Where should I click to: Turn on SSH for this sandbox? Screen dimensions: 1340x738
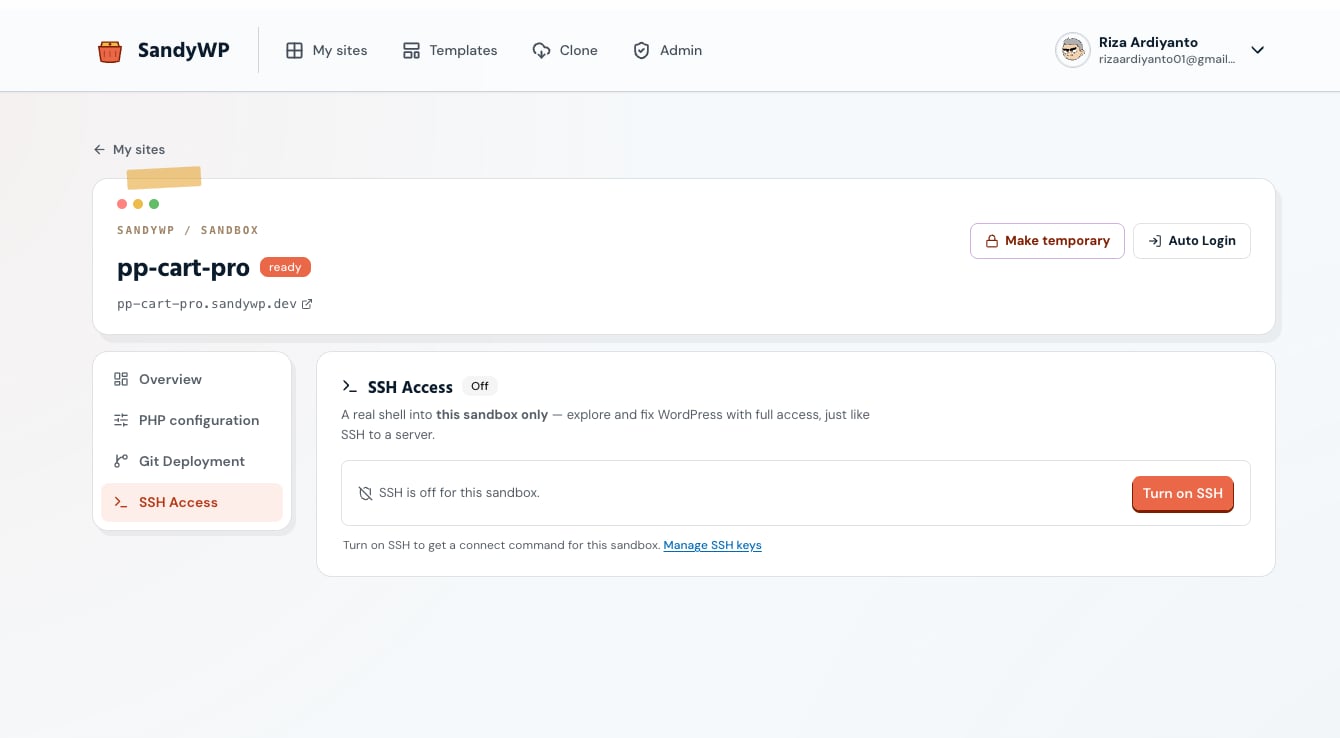1183,493
